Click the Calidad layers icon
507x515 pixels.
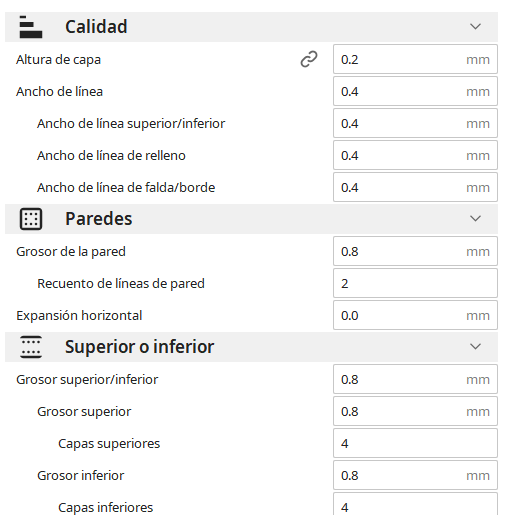31,27
